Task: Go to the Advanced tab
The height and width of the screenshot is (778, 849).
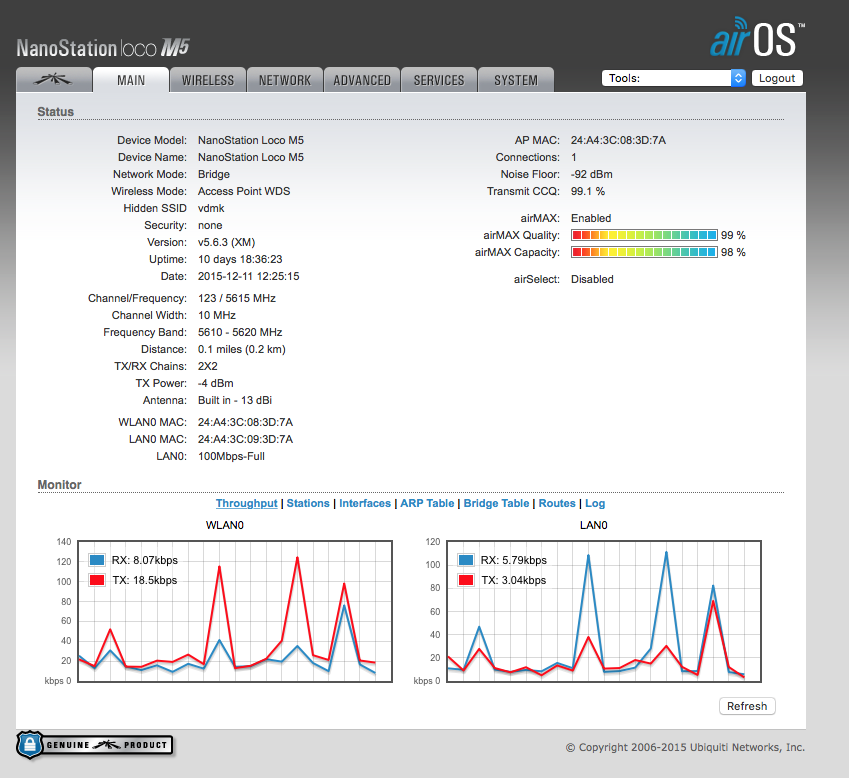Action: pos(362,80)
